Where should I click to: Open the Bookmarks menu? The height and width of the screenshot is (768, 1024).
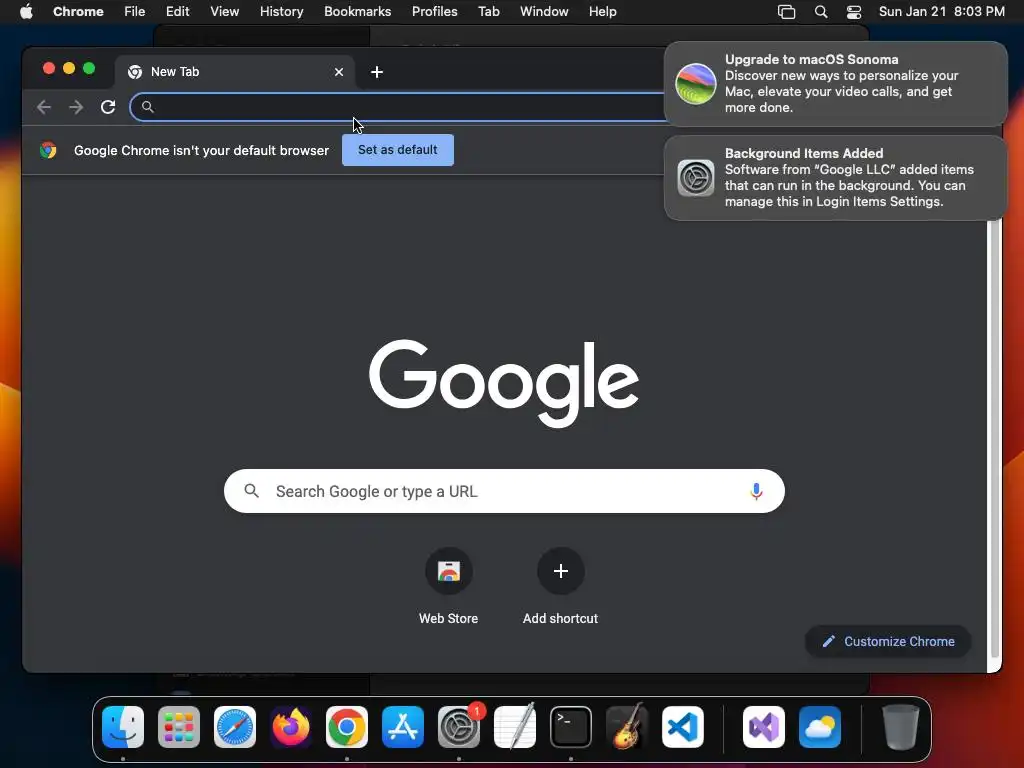(x=357, y=12)
